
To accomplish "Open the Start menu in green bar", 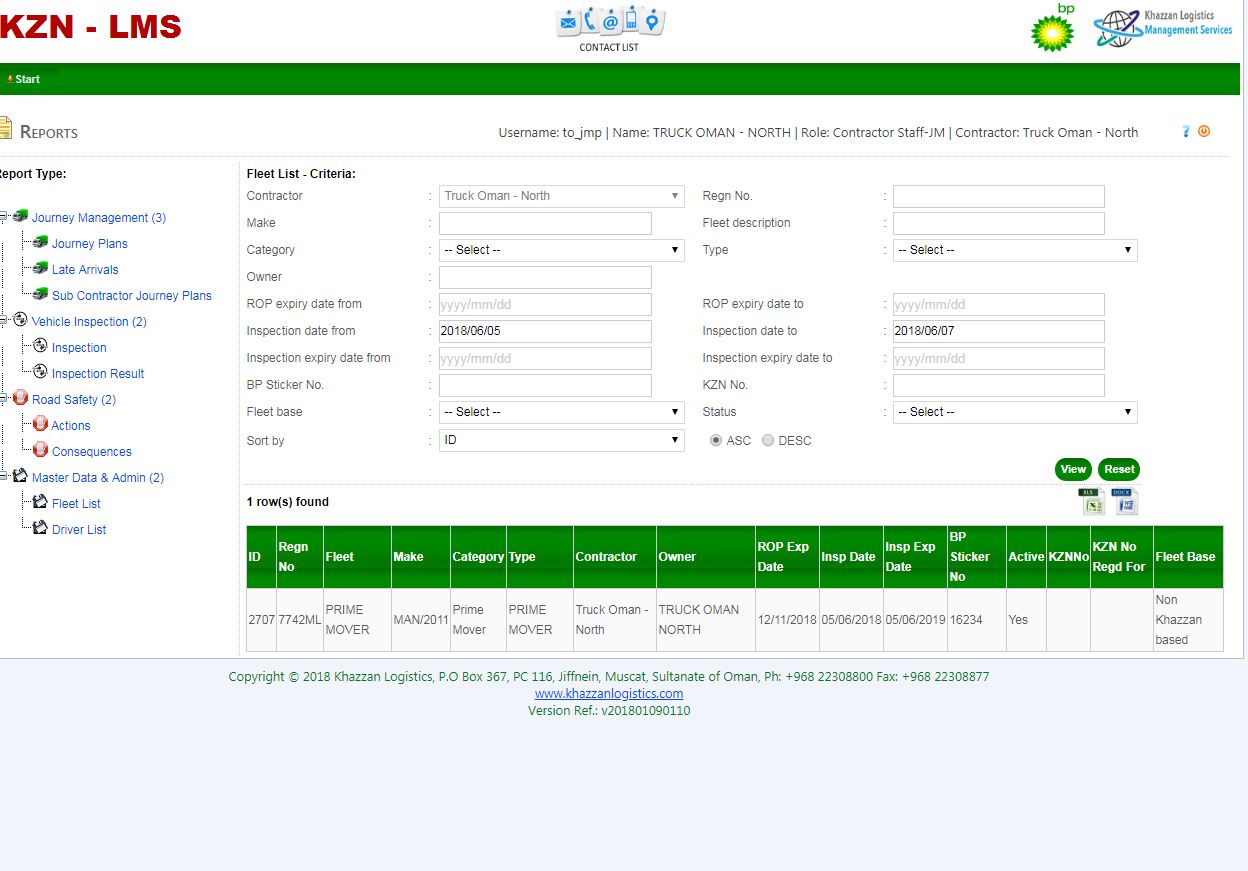I will [x=26, y=79].
